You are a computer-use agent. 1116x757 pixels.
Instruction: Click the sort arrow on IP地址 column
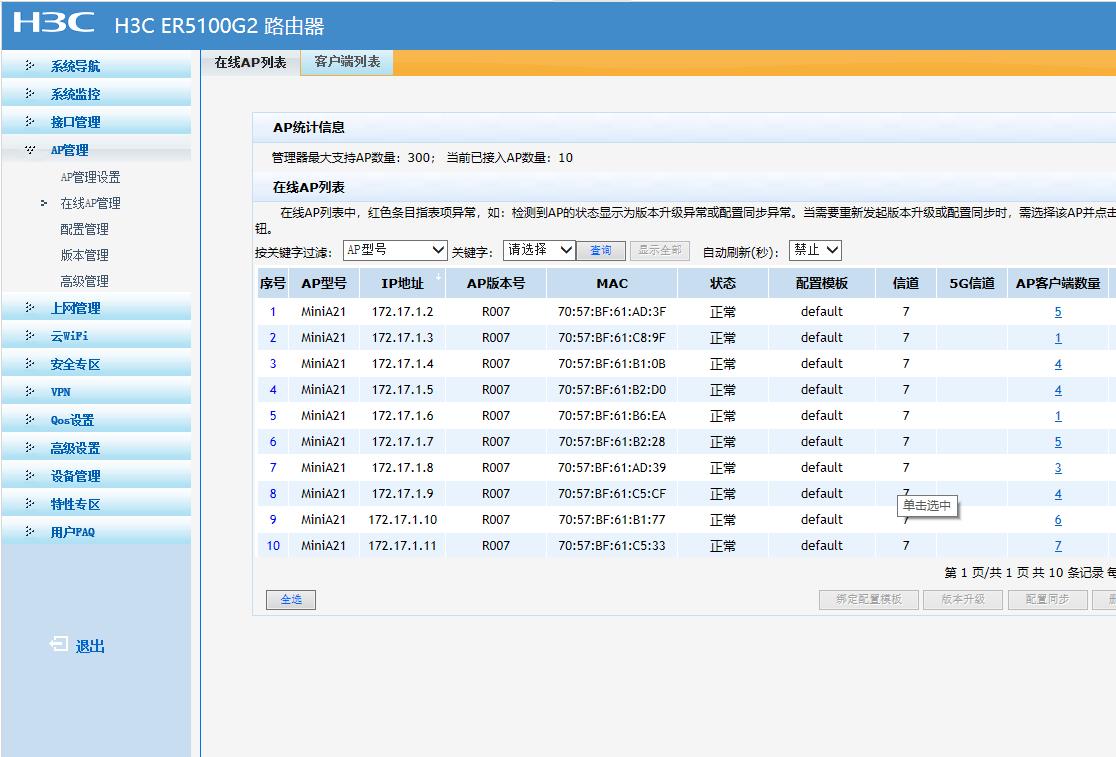(438, 276)
